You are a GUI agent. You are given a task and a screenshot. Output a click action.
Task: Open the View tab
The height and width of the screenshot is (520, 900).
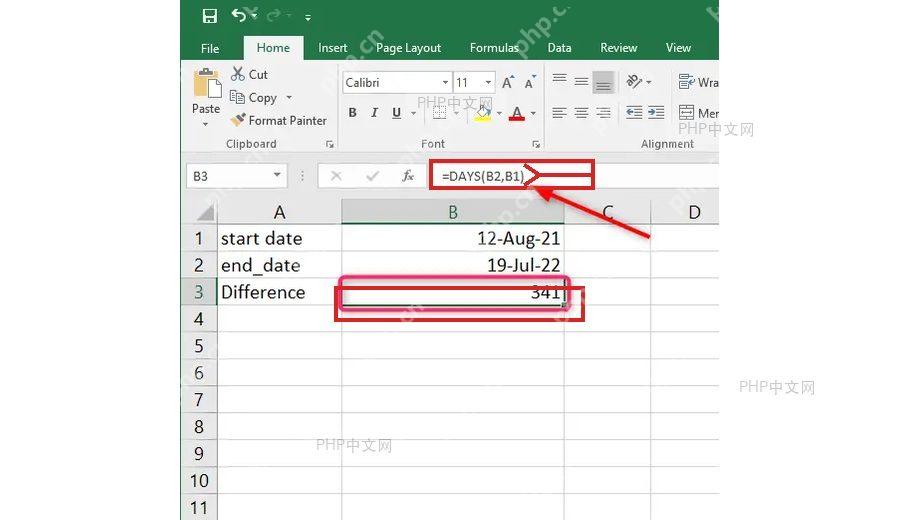coord(678,48)
